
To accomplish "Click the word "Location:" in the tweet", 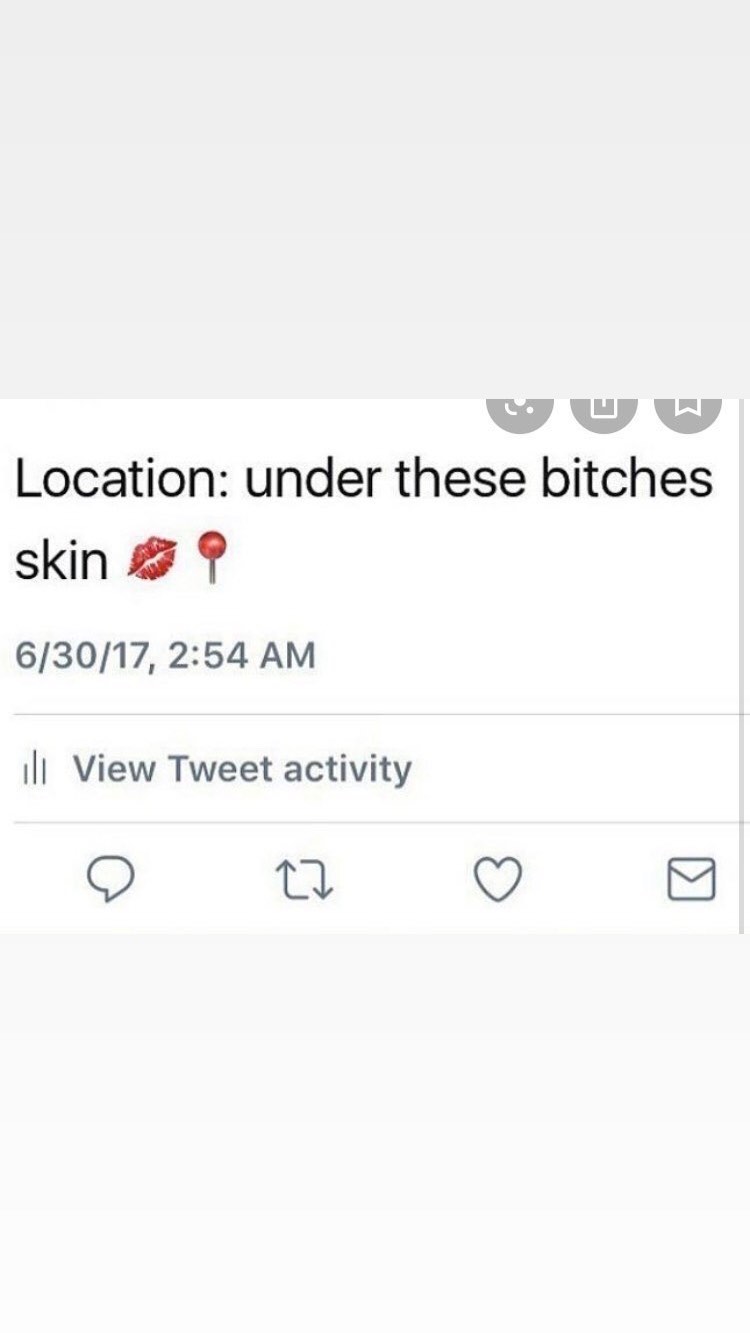I will (x=122, y=479).
